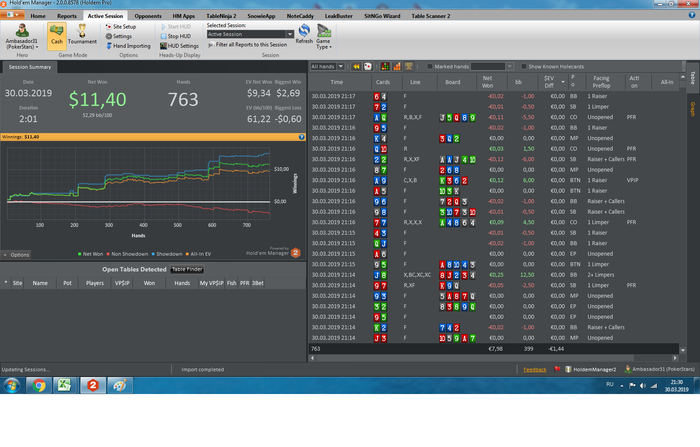Click the Table Finder button
The height and width of the screenshot is (447, 700).
(x=186, y=269)
